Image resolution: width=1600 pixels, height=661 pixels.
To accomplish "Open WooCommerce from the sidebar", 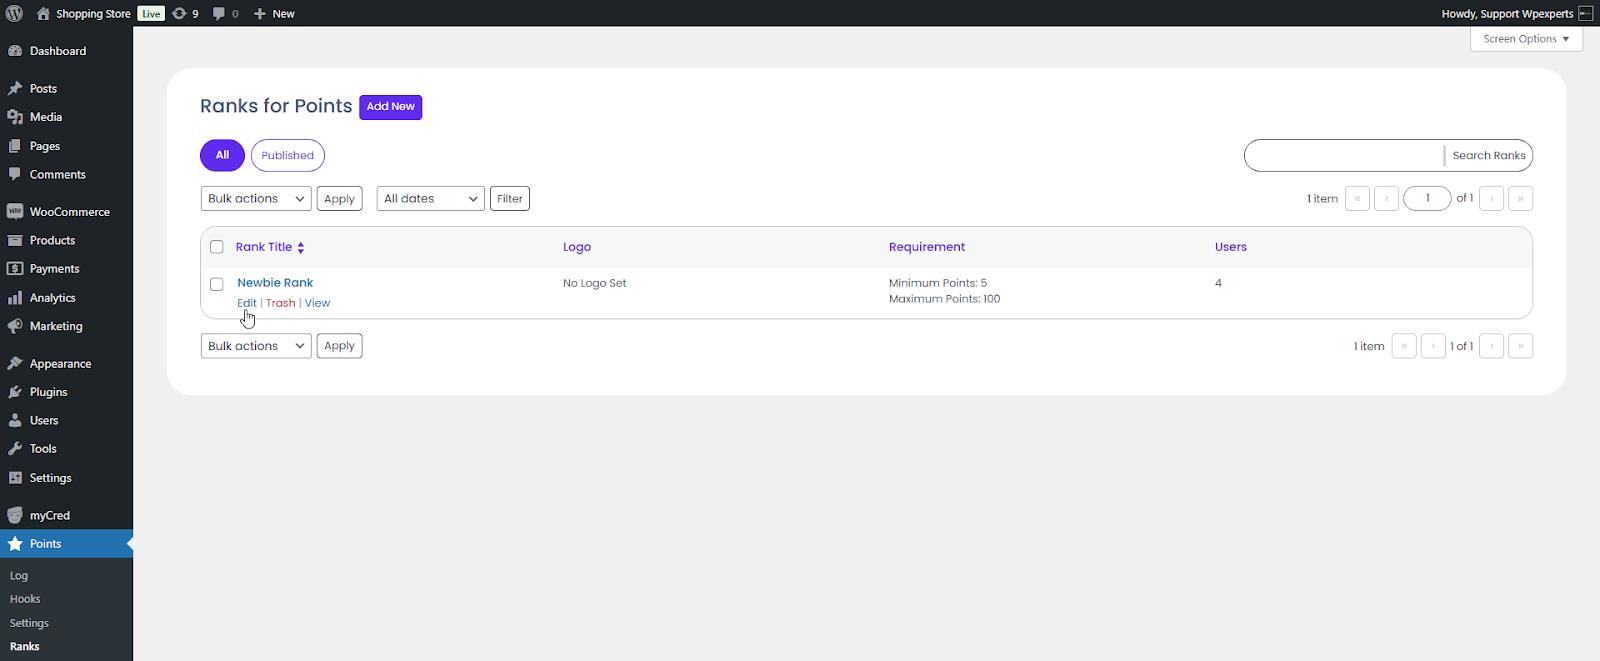I will [x=69, y=212].
